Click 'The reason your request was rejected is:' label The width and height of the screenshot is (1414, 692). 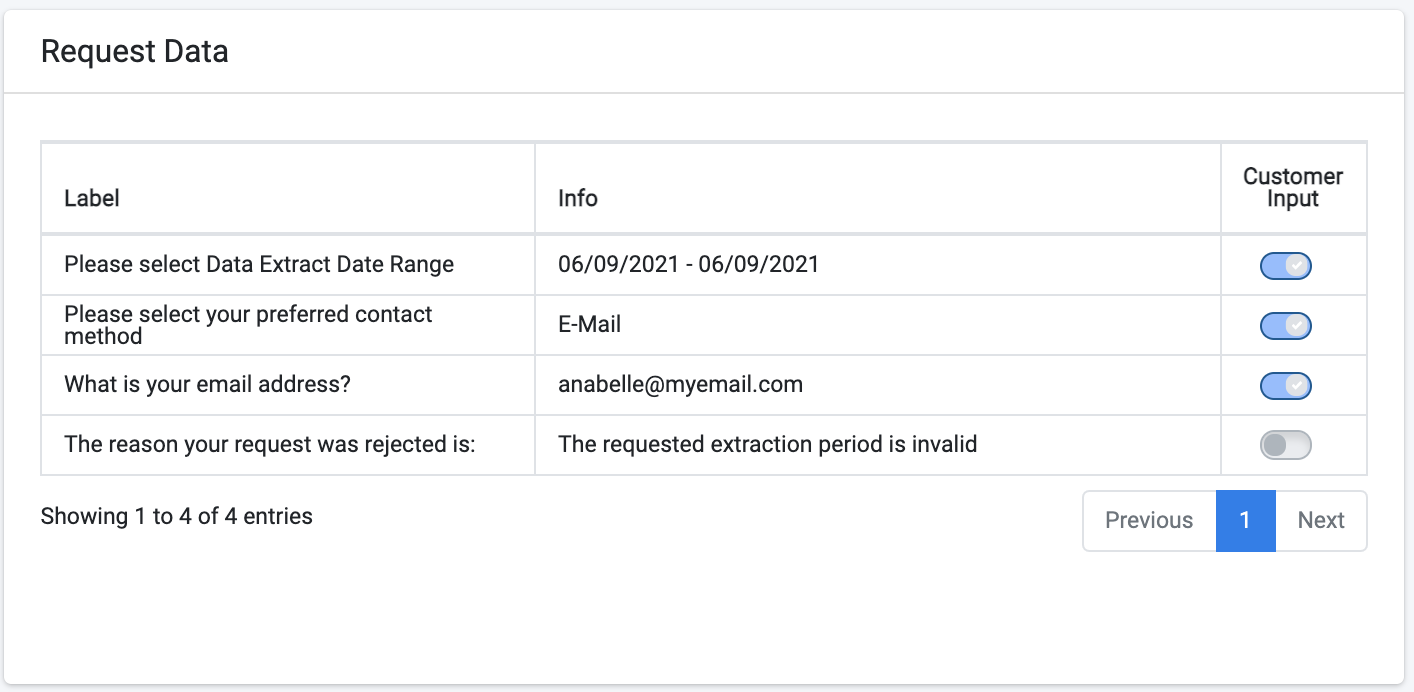[x=269, y=444]
